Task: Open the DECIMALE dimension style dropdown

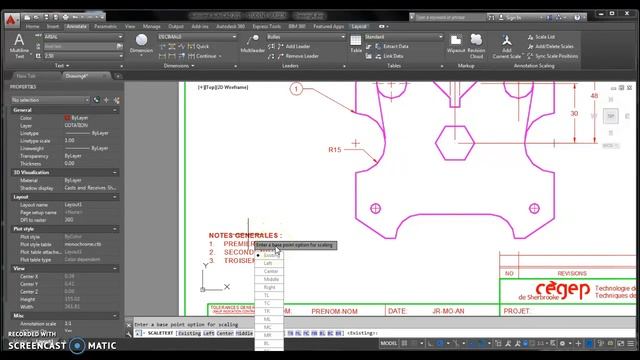Action: 197,37
